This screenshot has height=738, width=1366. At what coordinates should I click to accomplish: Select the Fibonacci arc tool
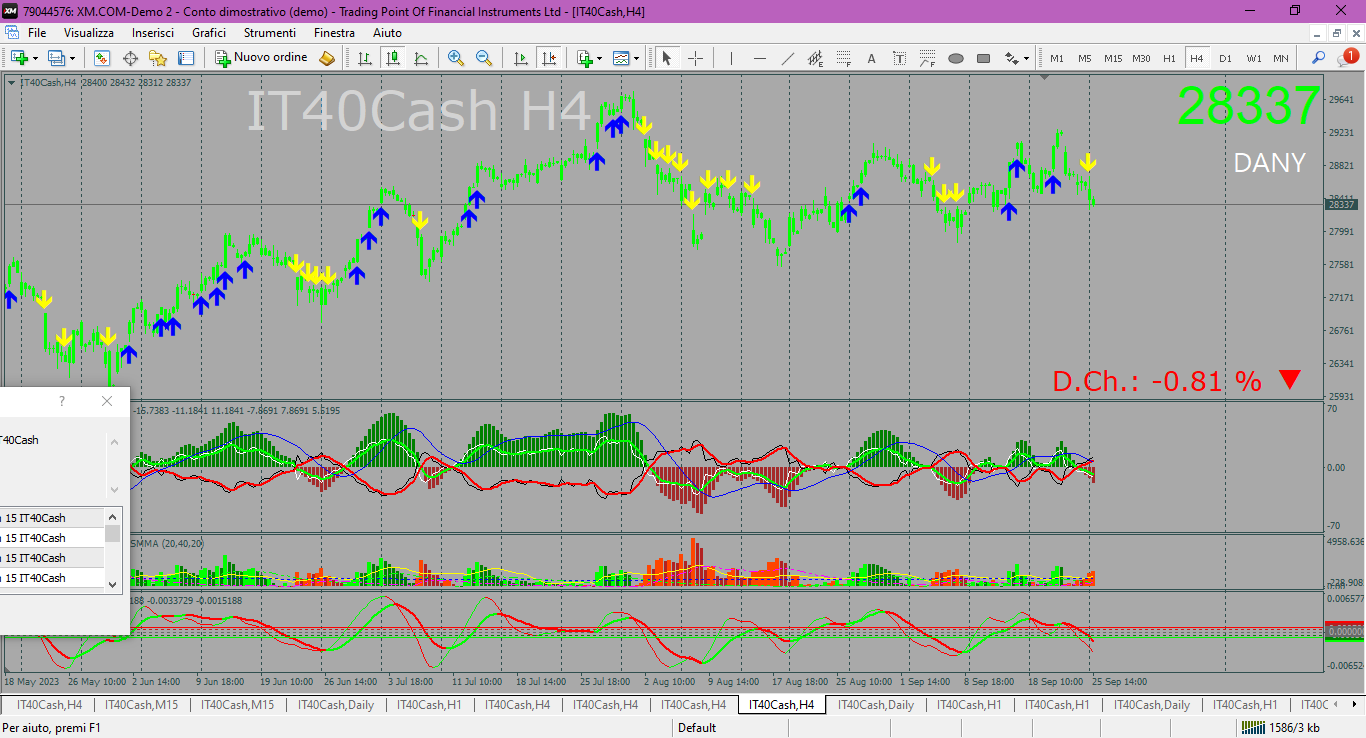pos(927,58)
